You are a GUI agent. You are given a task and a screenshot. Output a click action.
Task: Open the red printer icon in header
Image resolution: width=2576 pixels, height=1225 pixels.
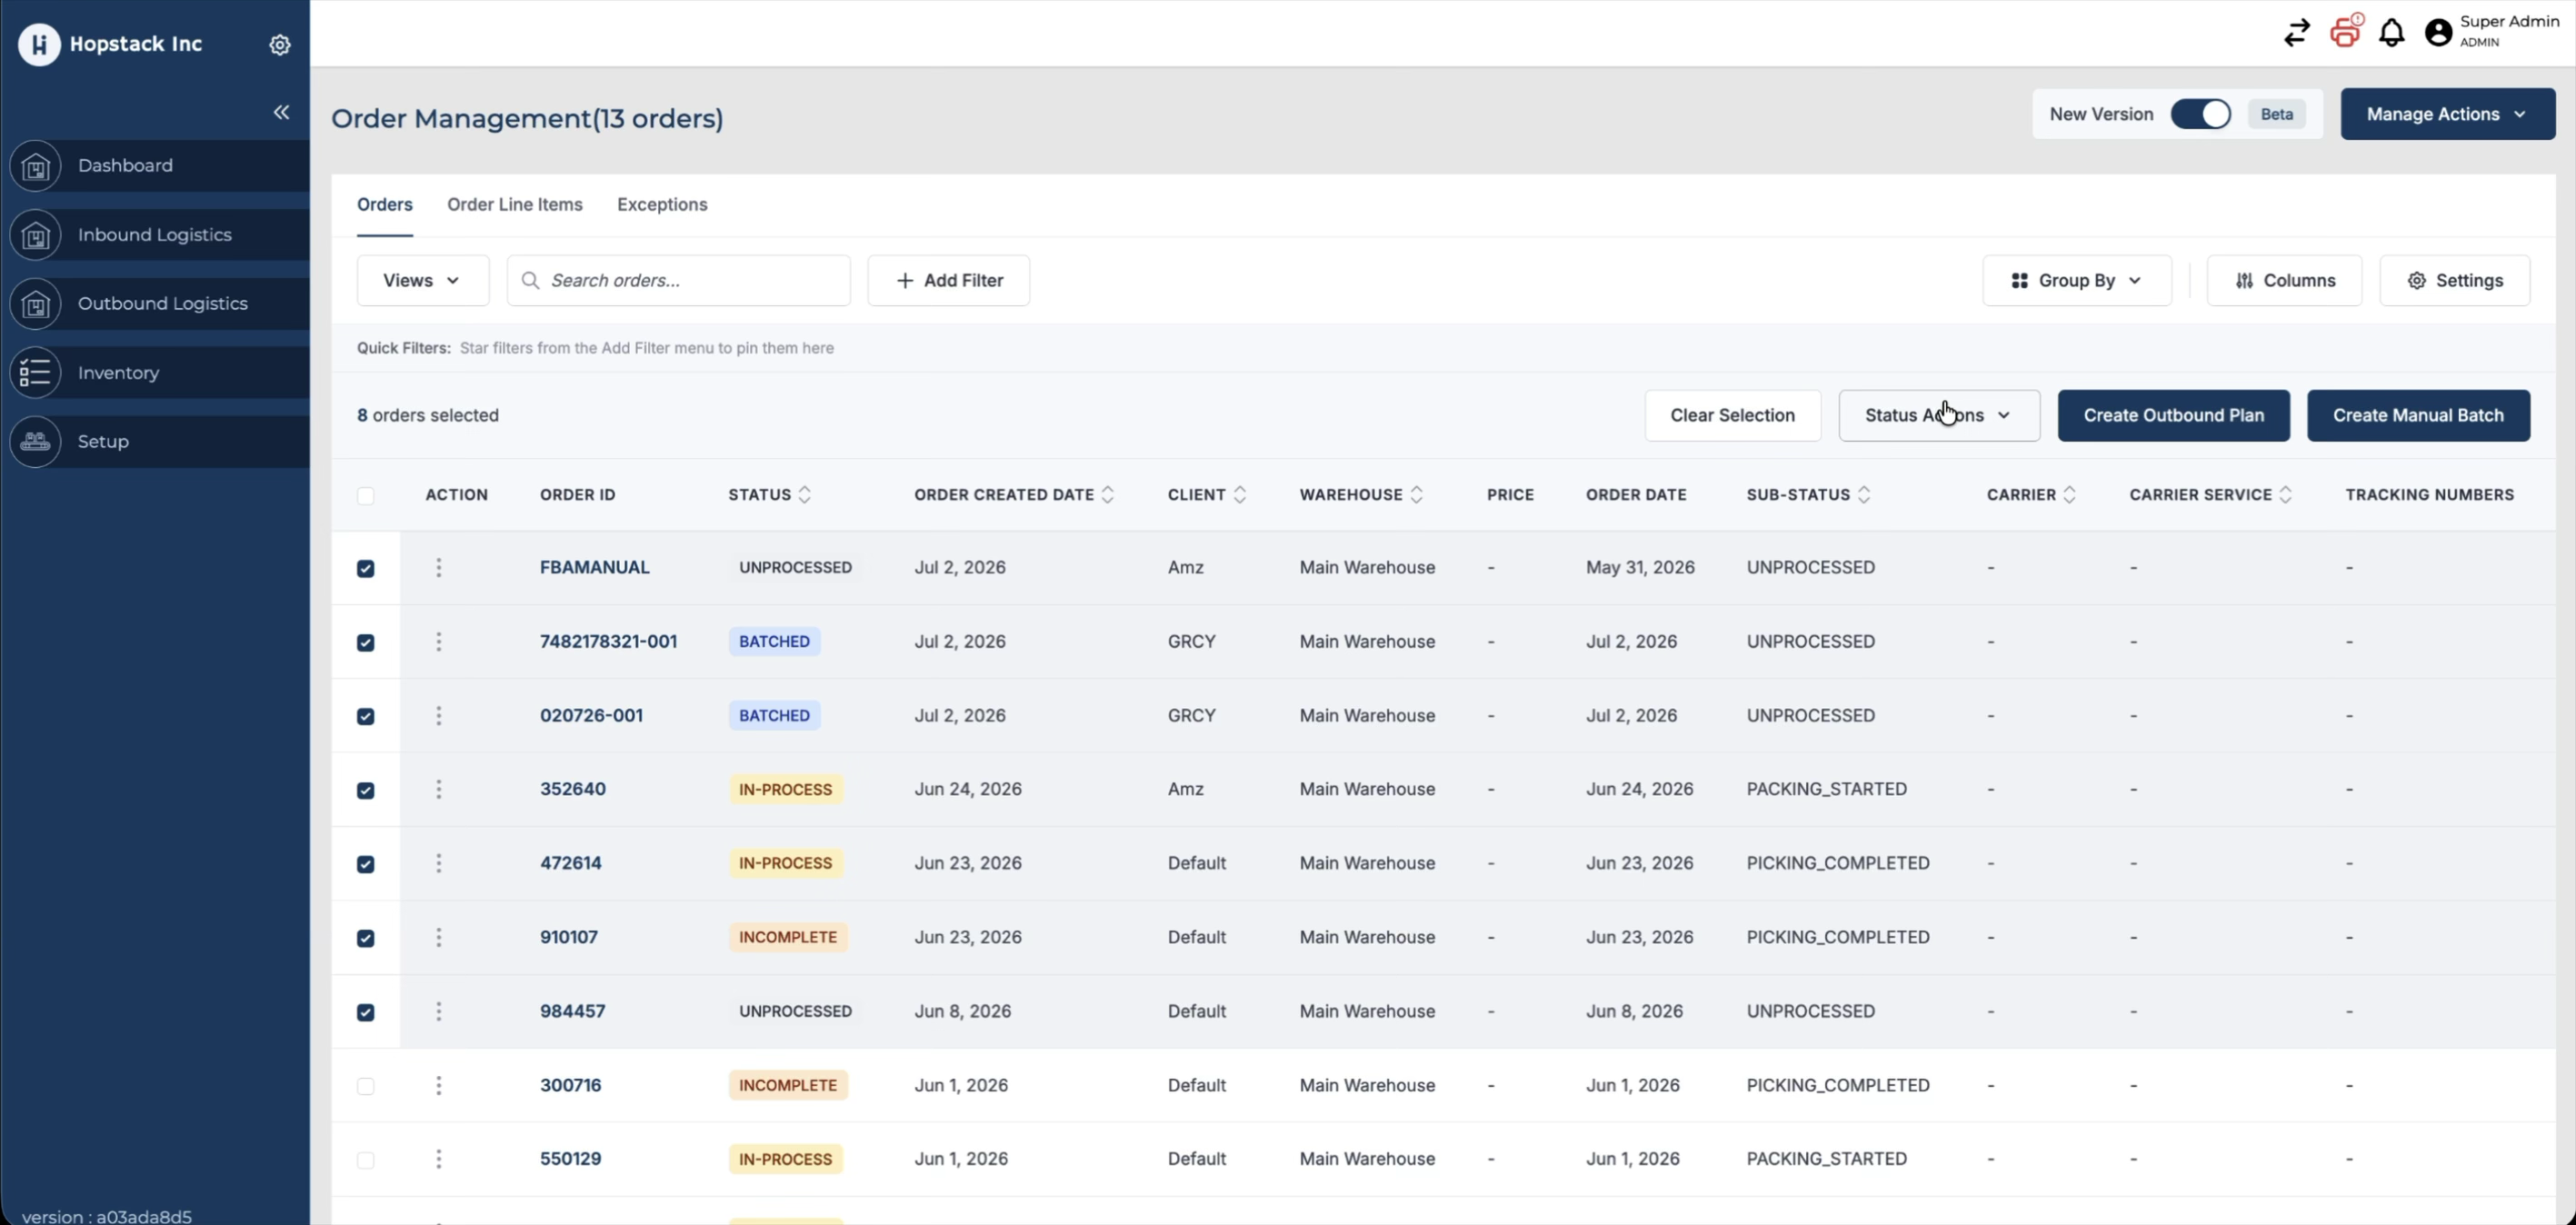2345,32
